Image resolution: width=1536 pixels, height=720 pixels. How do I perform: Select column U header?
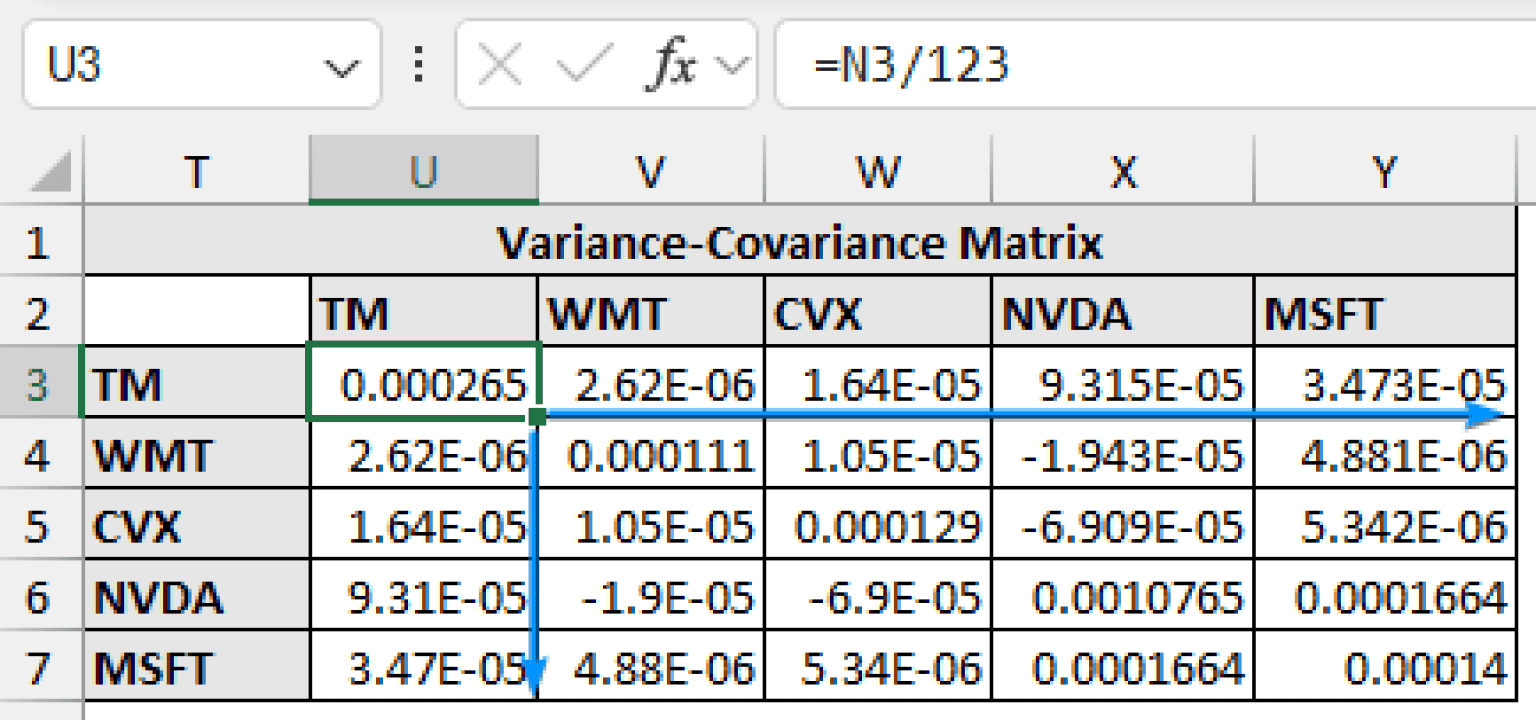423,172
